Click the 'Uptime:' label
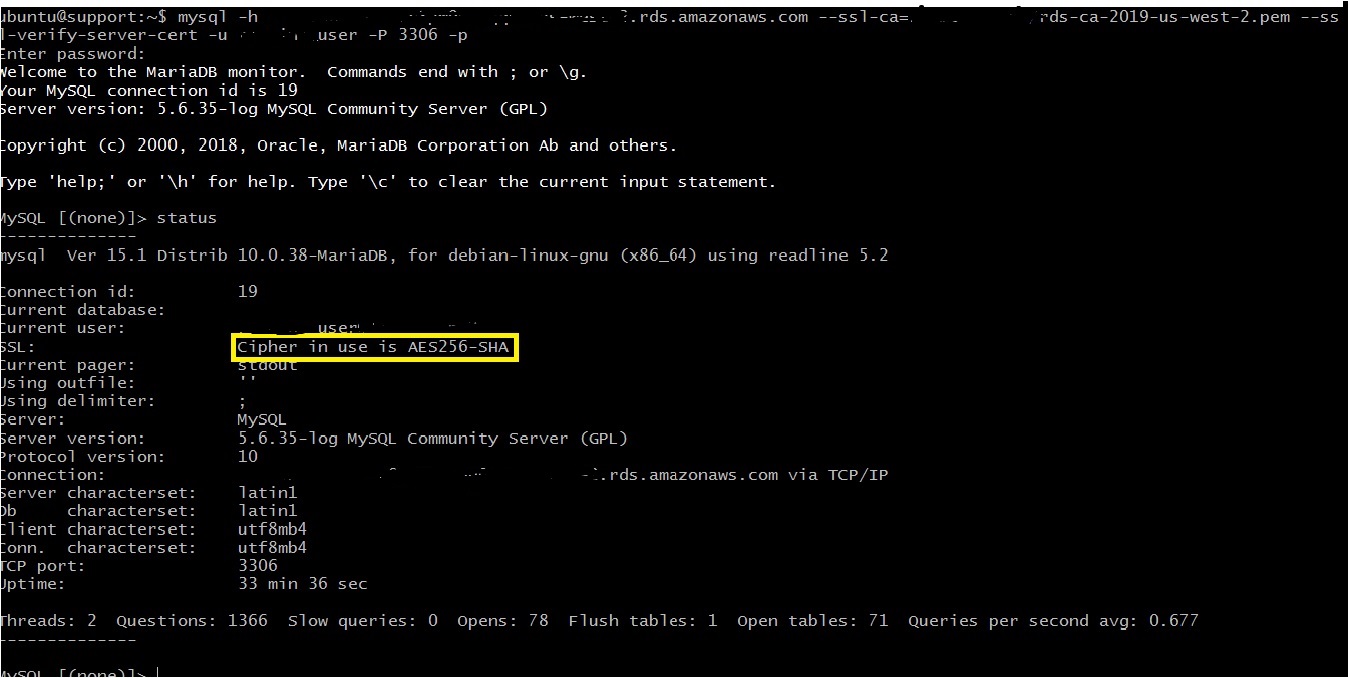Screen dimensions: 1348x678 33,584
